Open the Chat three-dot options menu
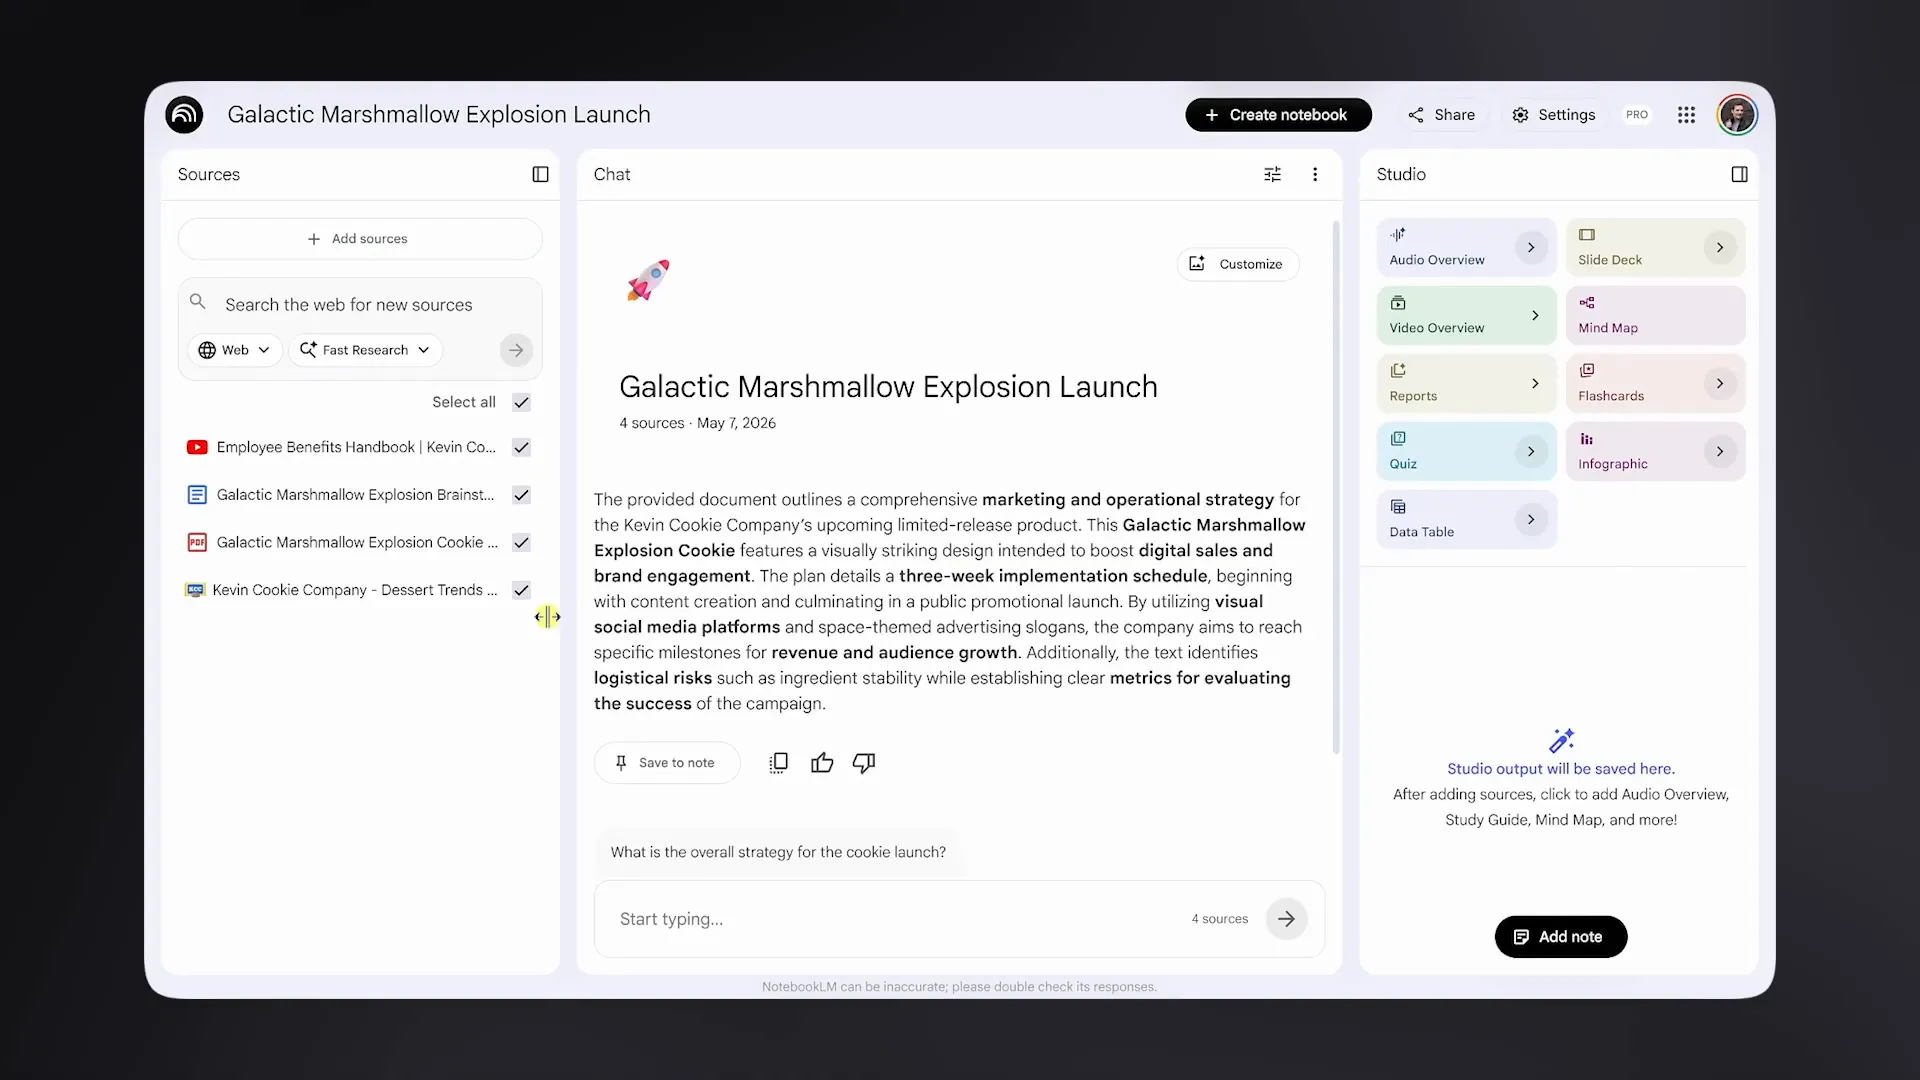The height and width of the screenshot is (1080, 1920). (x=1315, y=174)
